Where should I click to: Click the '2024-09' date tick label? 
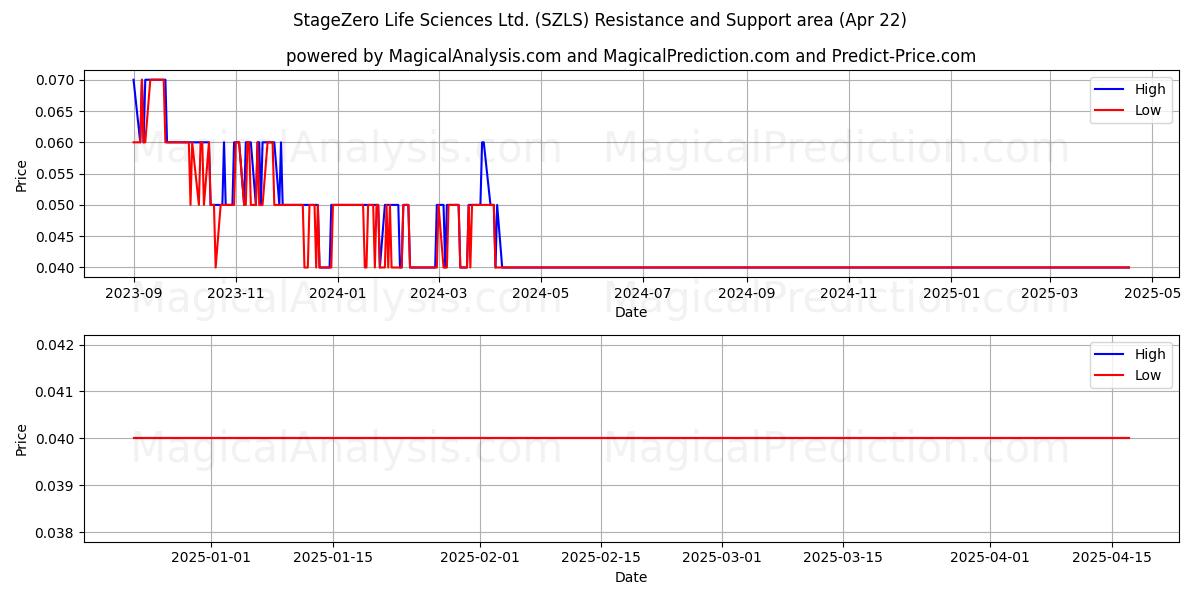[746, 293]
